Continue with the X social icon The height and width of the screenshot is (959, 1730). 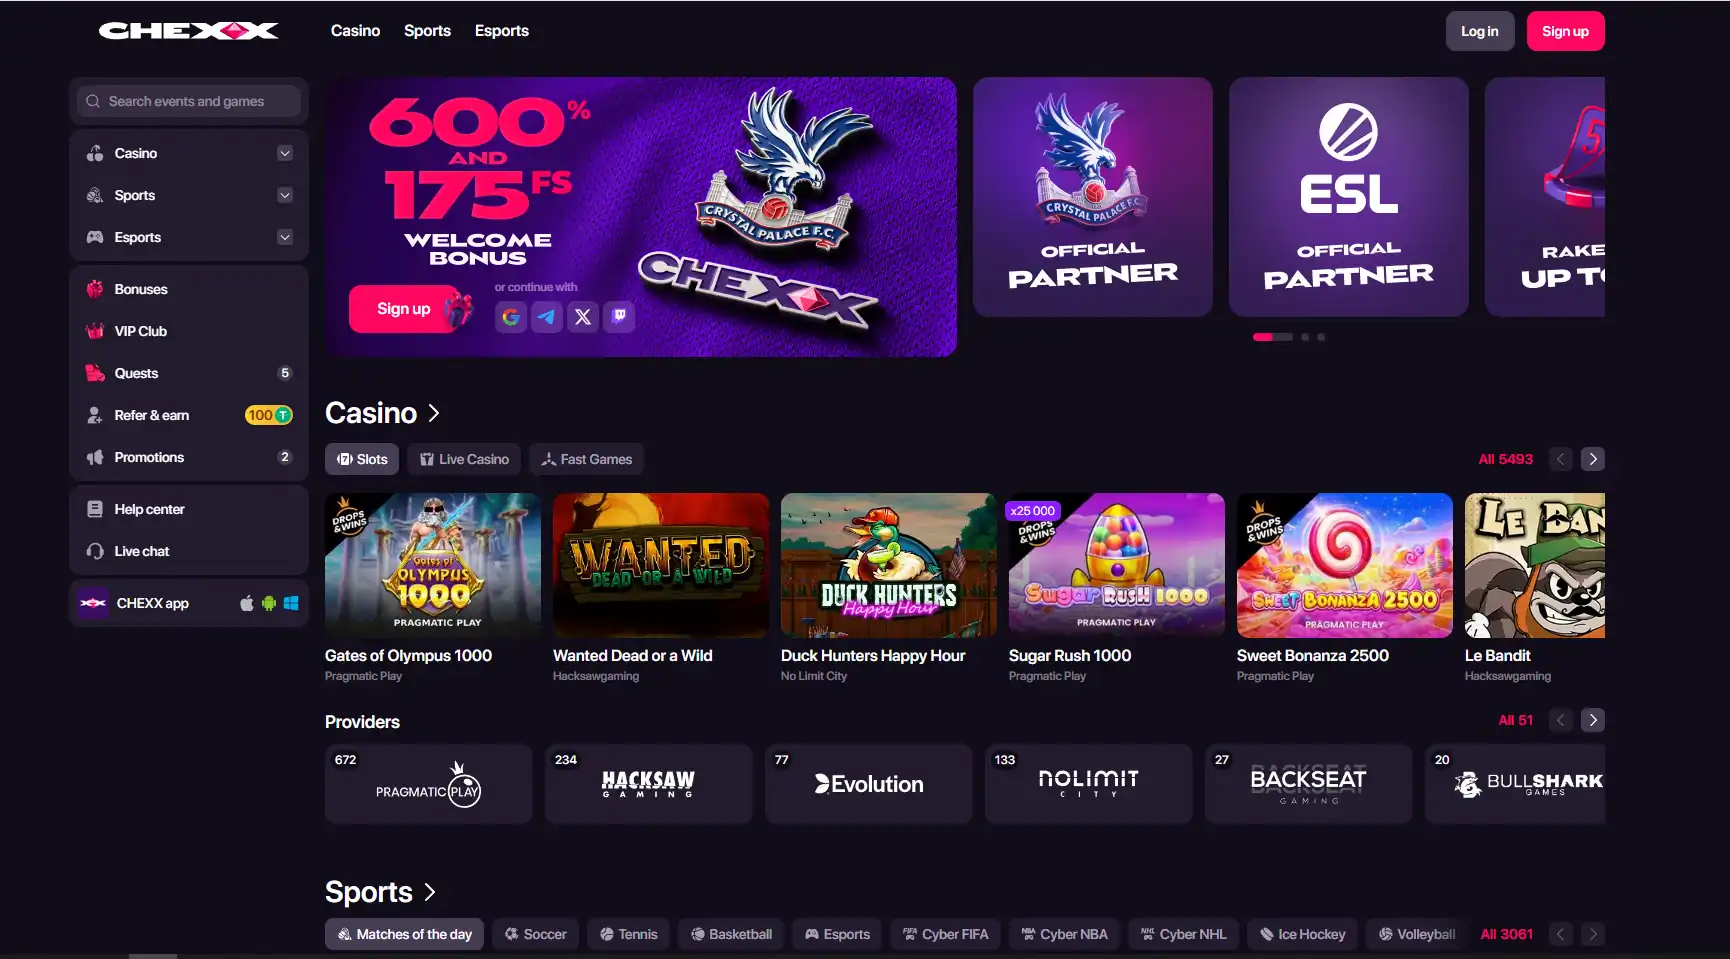click(x=583, y=317)
